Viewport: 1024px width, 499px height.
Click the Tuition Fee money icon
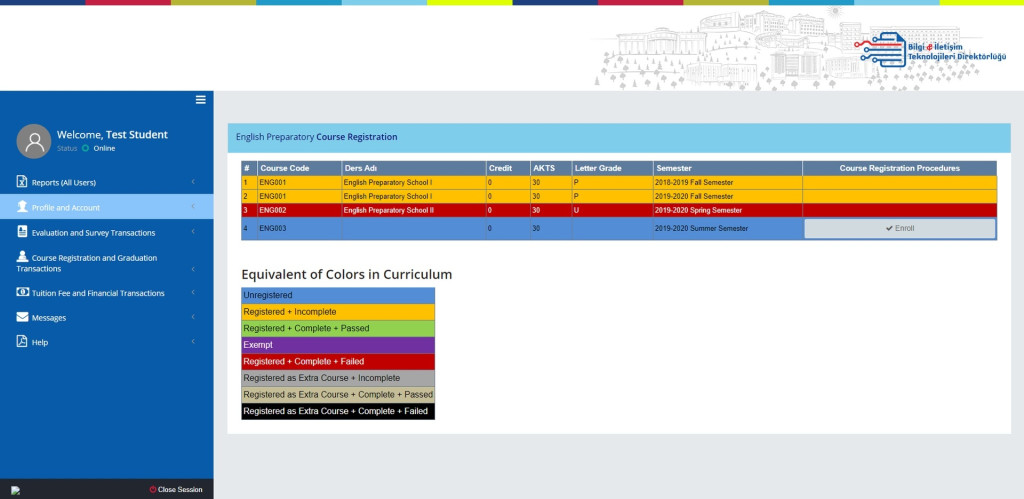point(22,293)
